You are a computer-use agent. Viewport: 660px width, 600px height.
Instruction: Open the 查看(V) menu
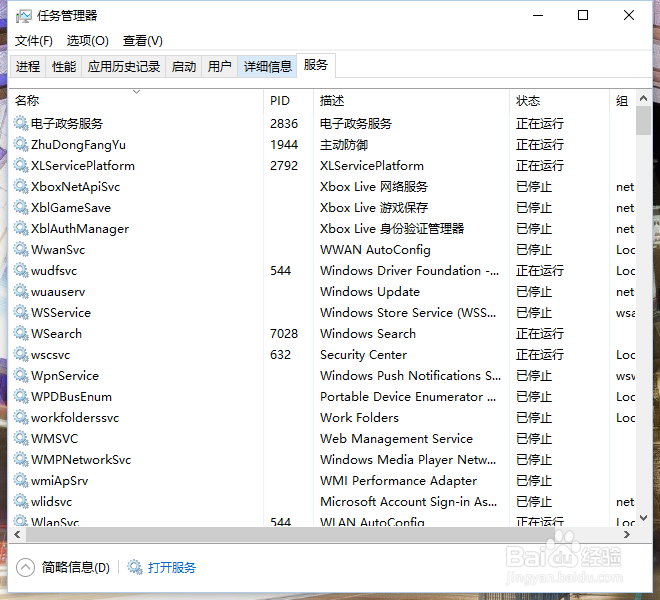143,41
